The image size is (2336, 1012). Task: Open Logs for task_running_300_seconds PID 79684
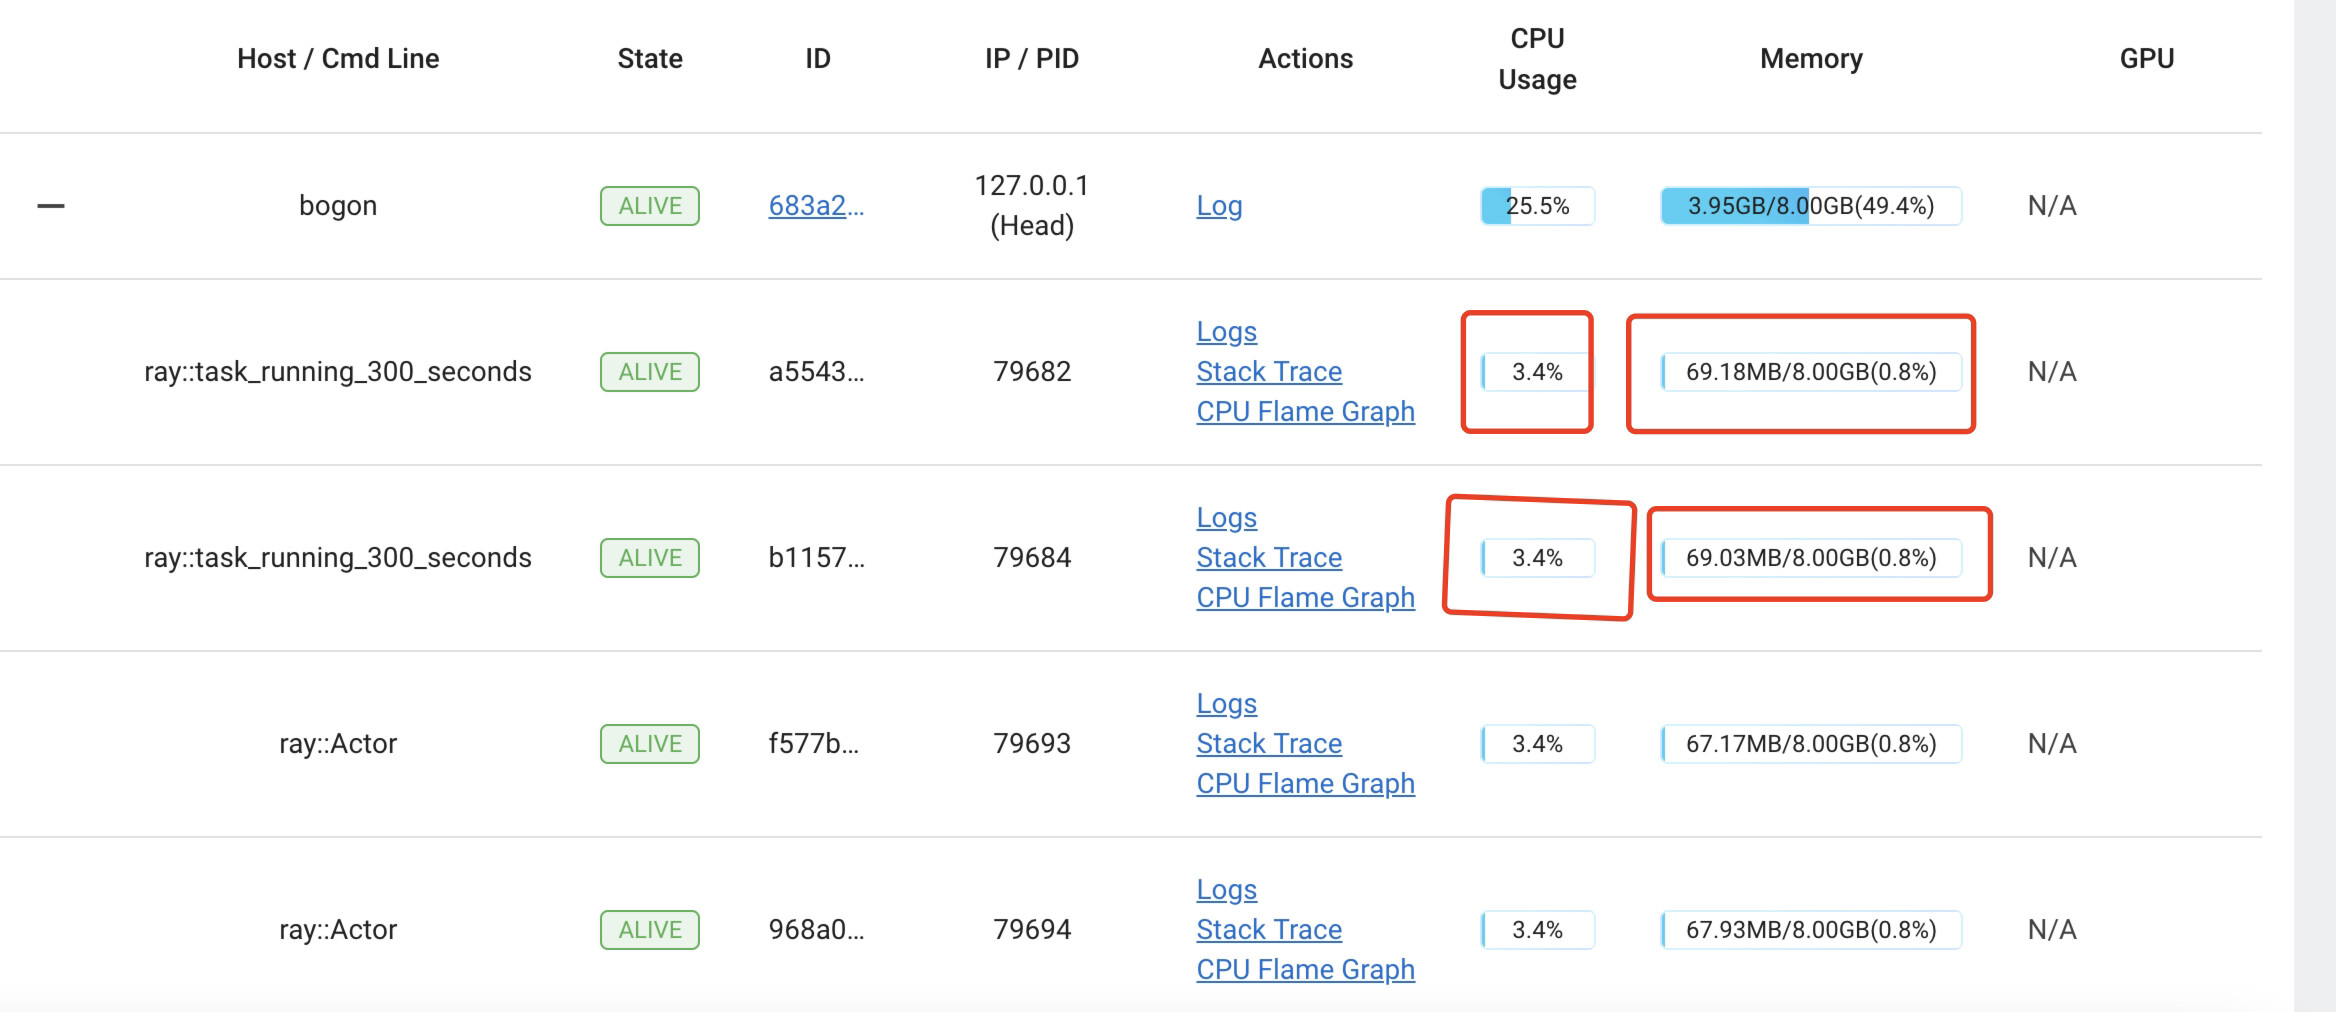tap(1226, 517)
